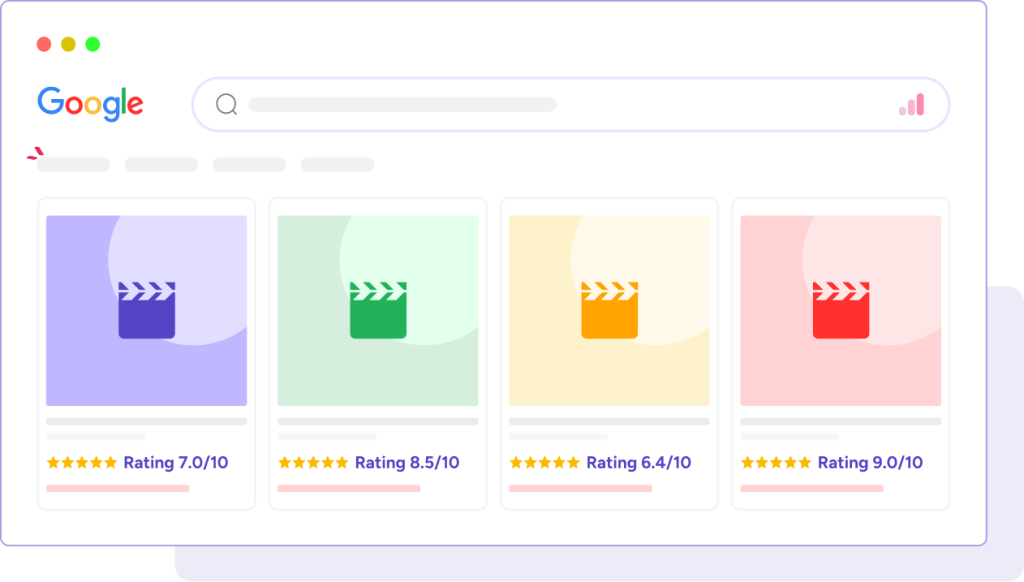Click the green window dot button

93,44
